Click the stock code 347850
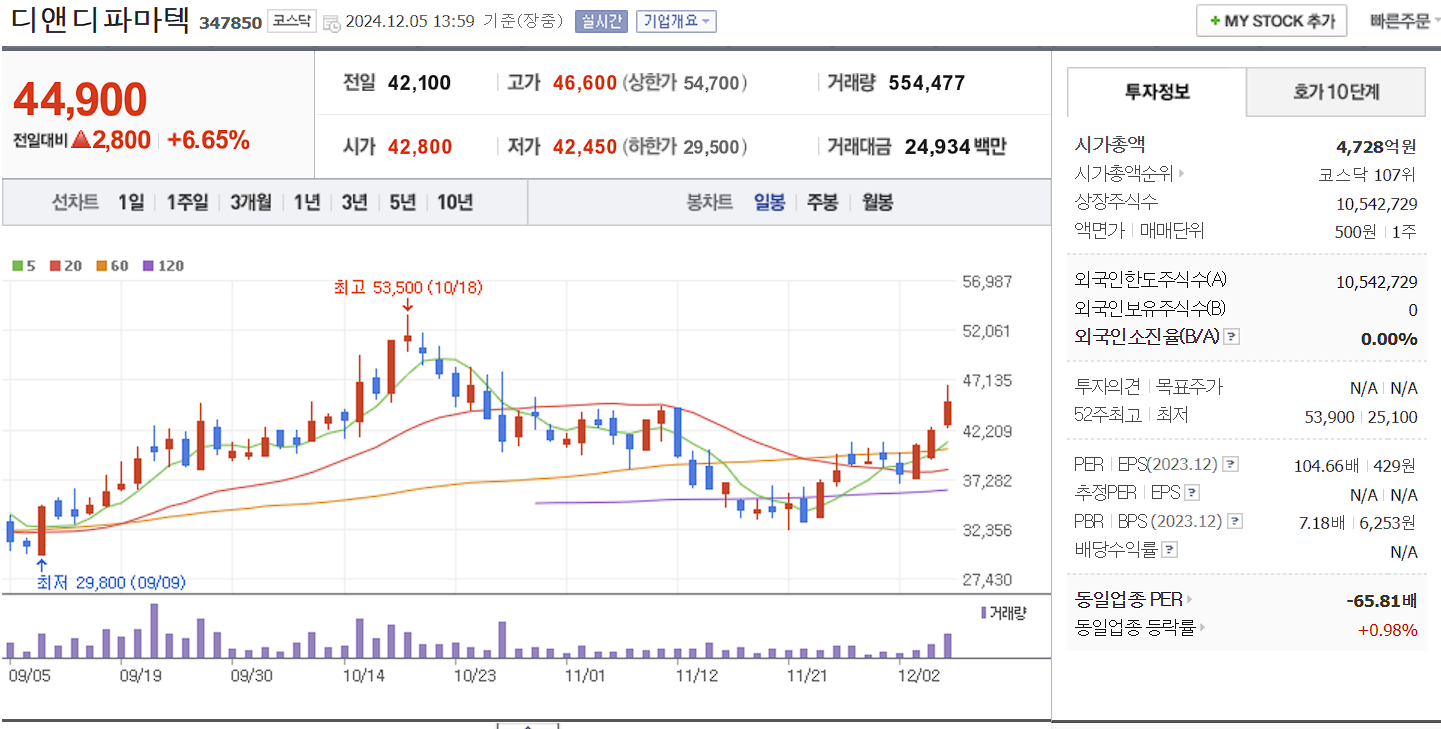The width and height of the screenshot is (1441, 729). tap(229, 22)
